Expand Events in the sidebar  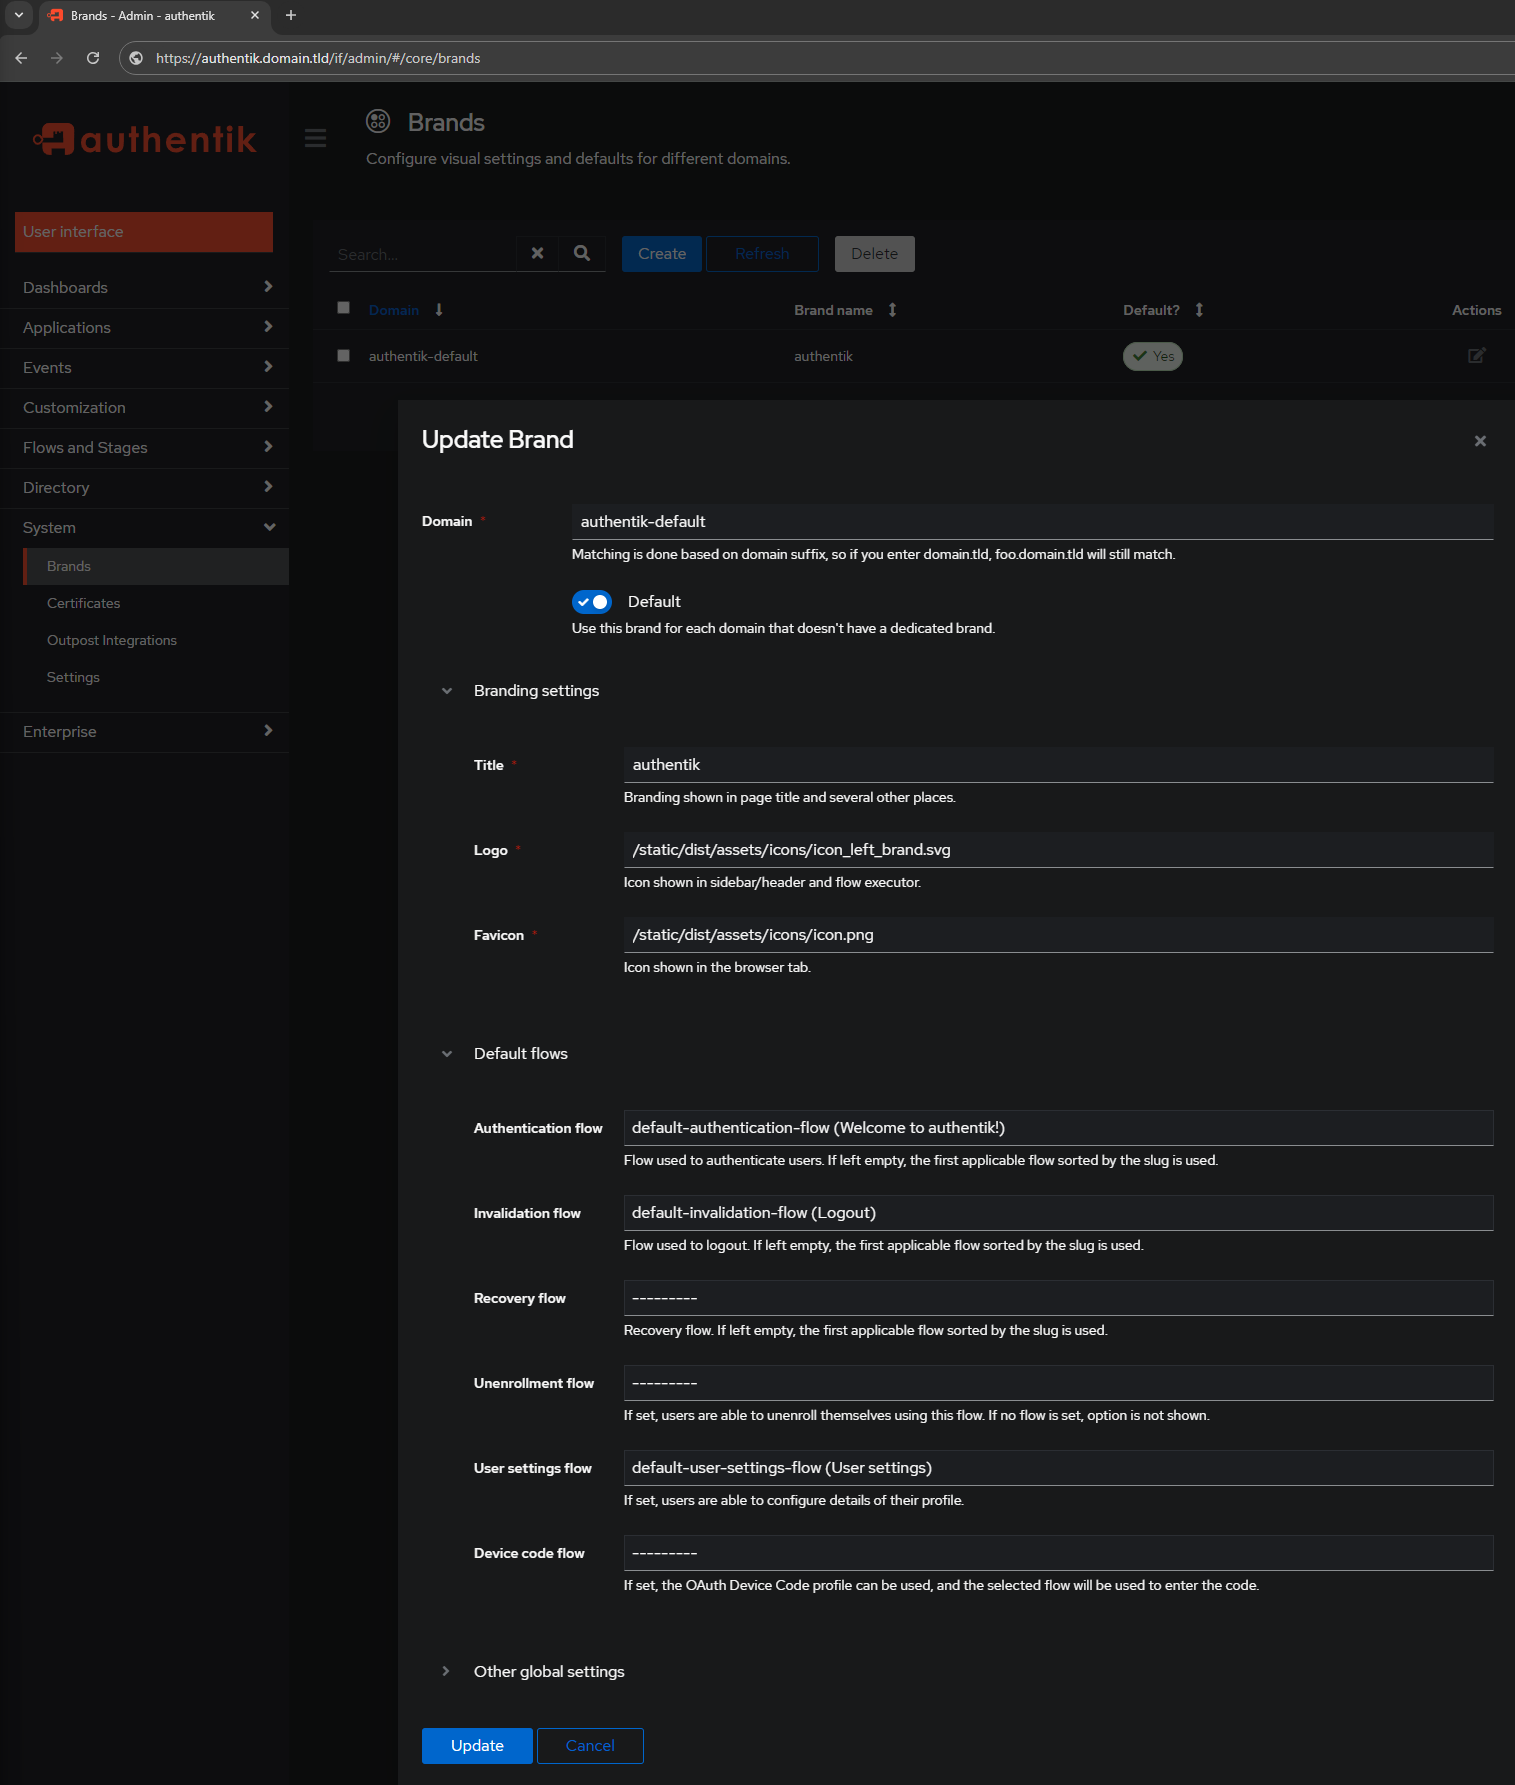point(145,368)
